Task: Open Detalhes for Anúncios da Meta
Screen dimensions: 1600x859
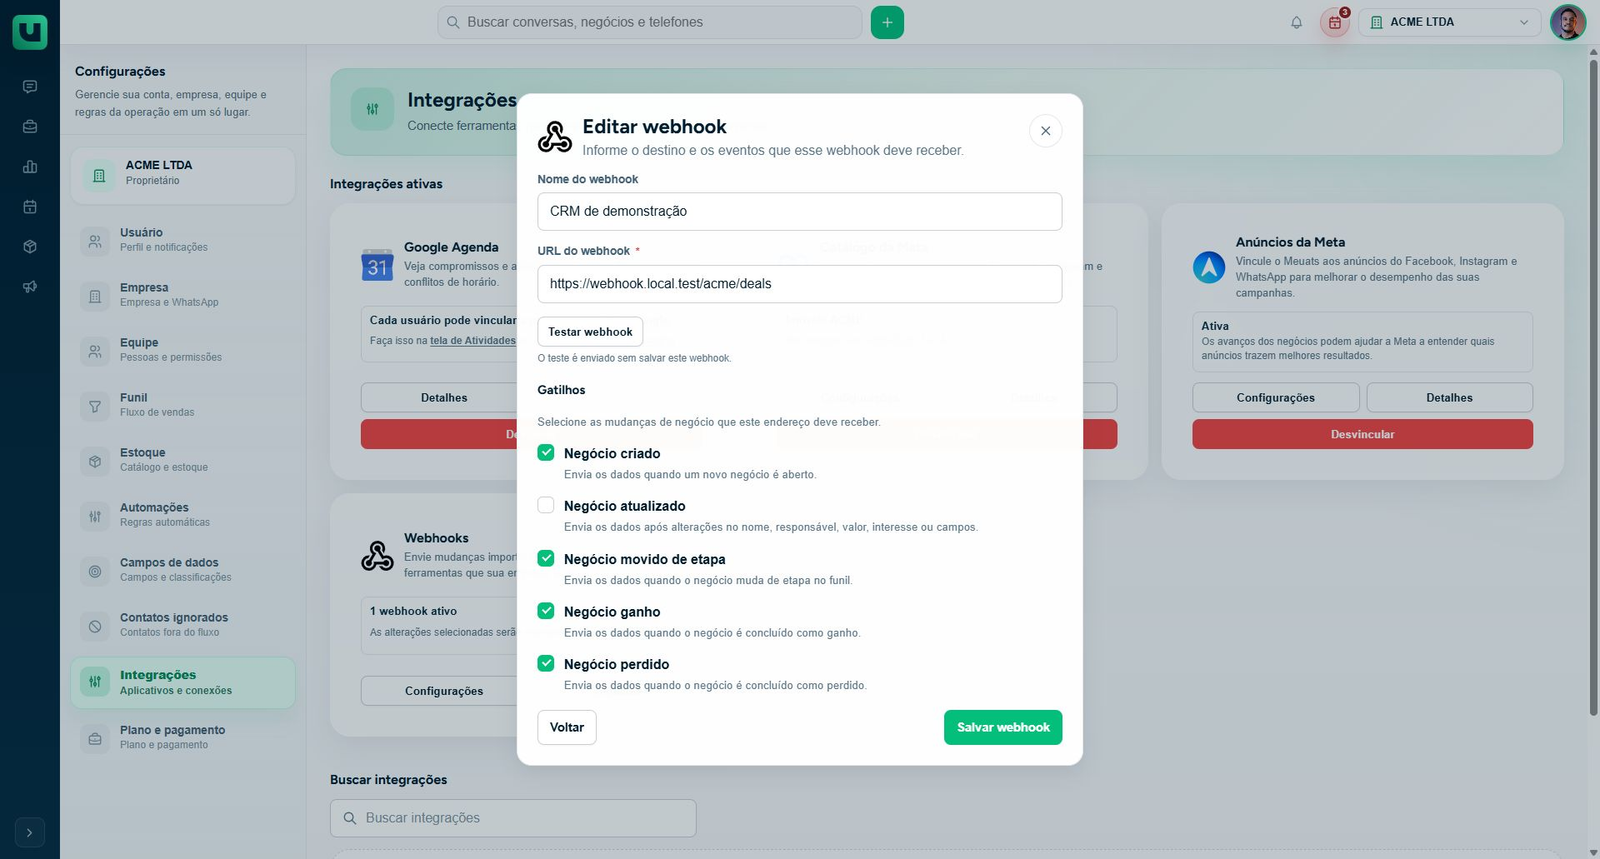Action: pyautogui.click(x=1449, y=398)
